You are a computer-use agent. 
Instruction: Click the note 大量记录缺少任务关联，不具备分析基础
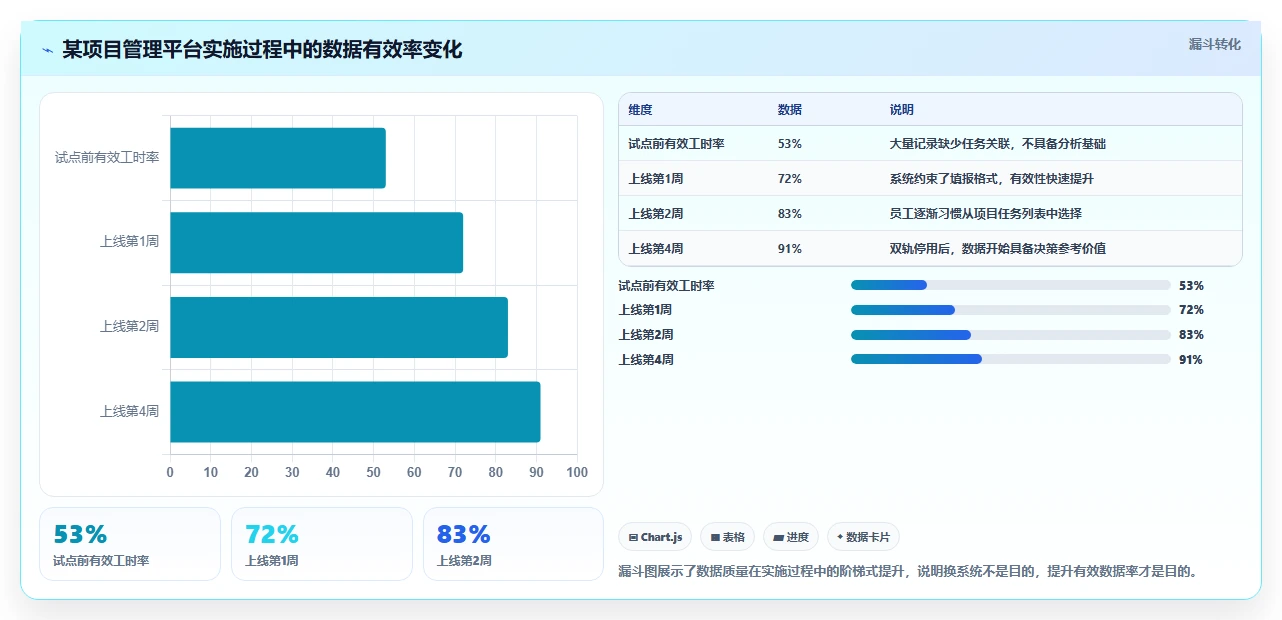998,144
